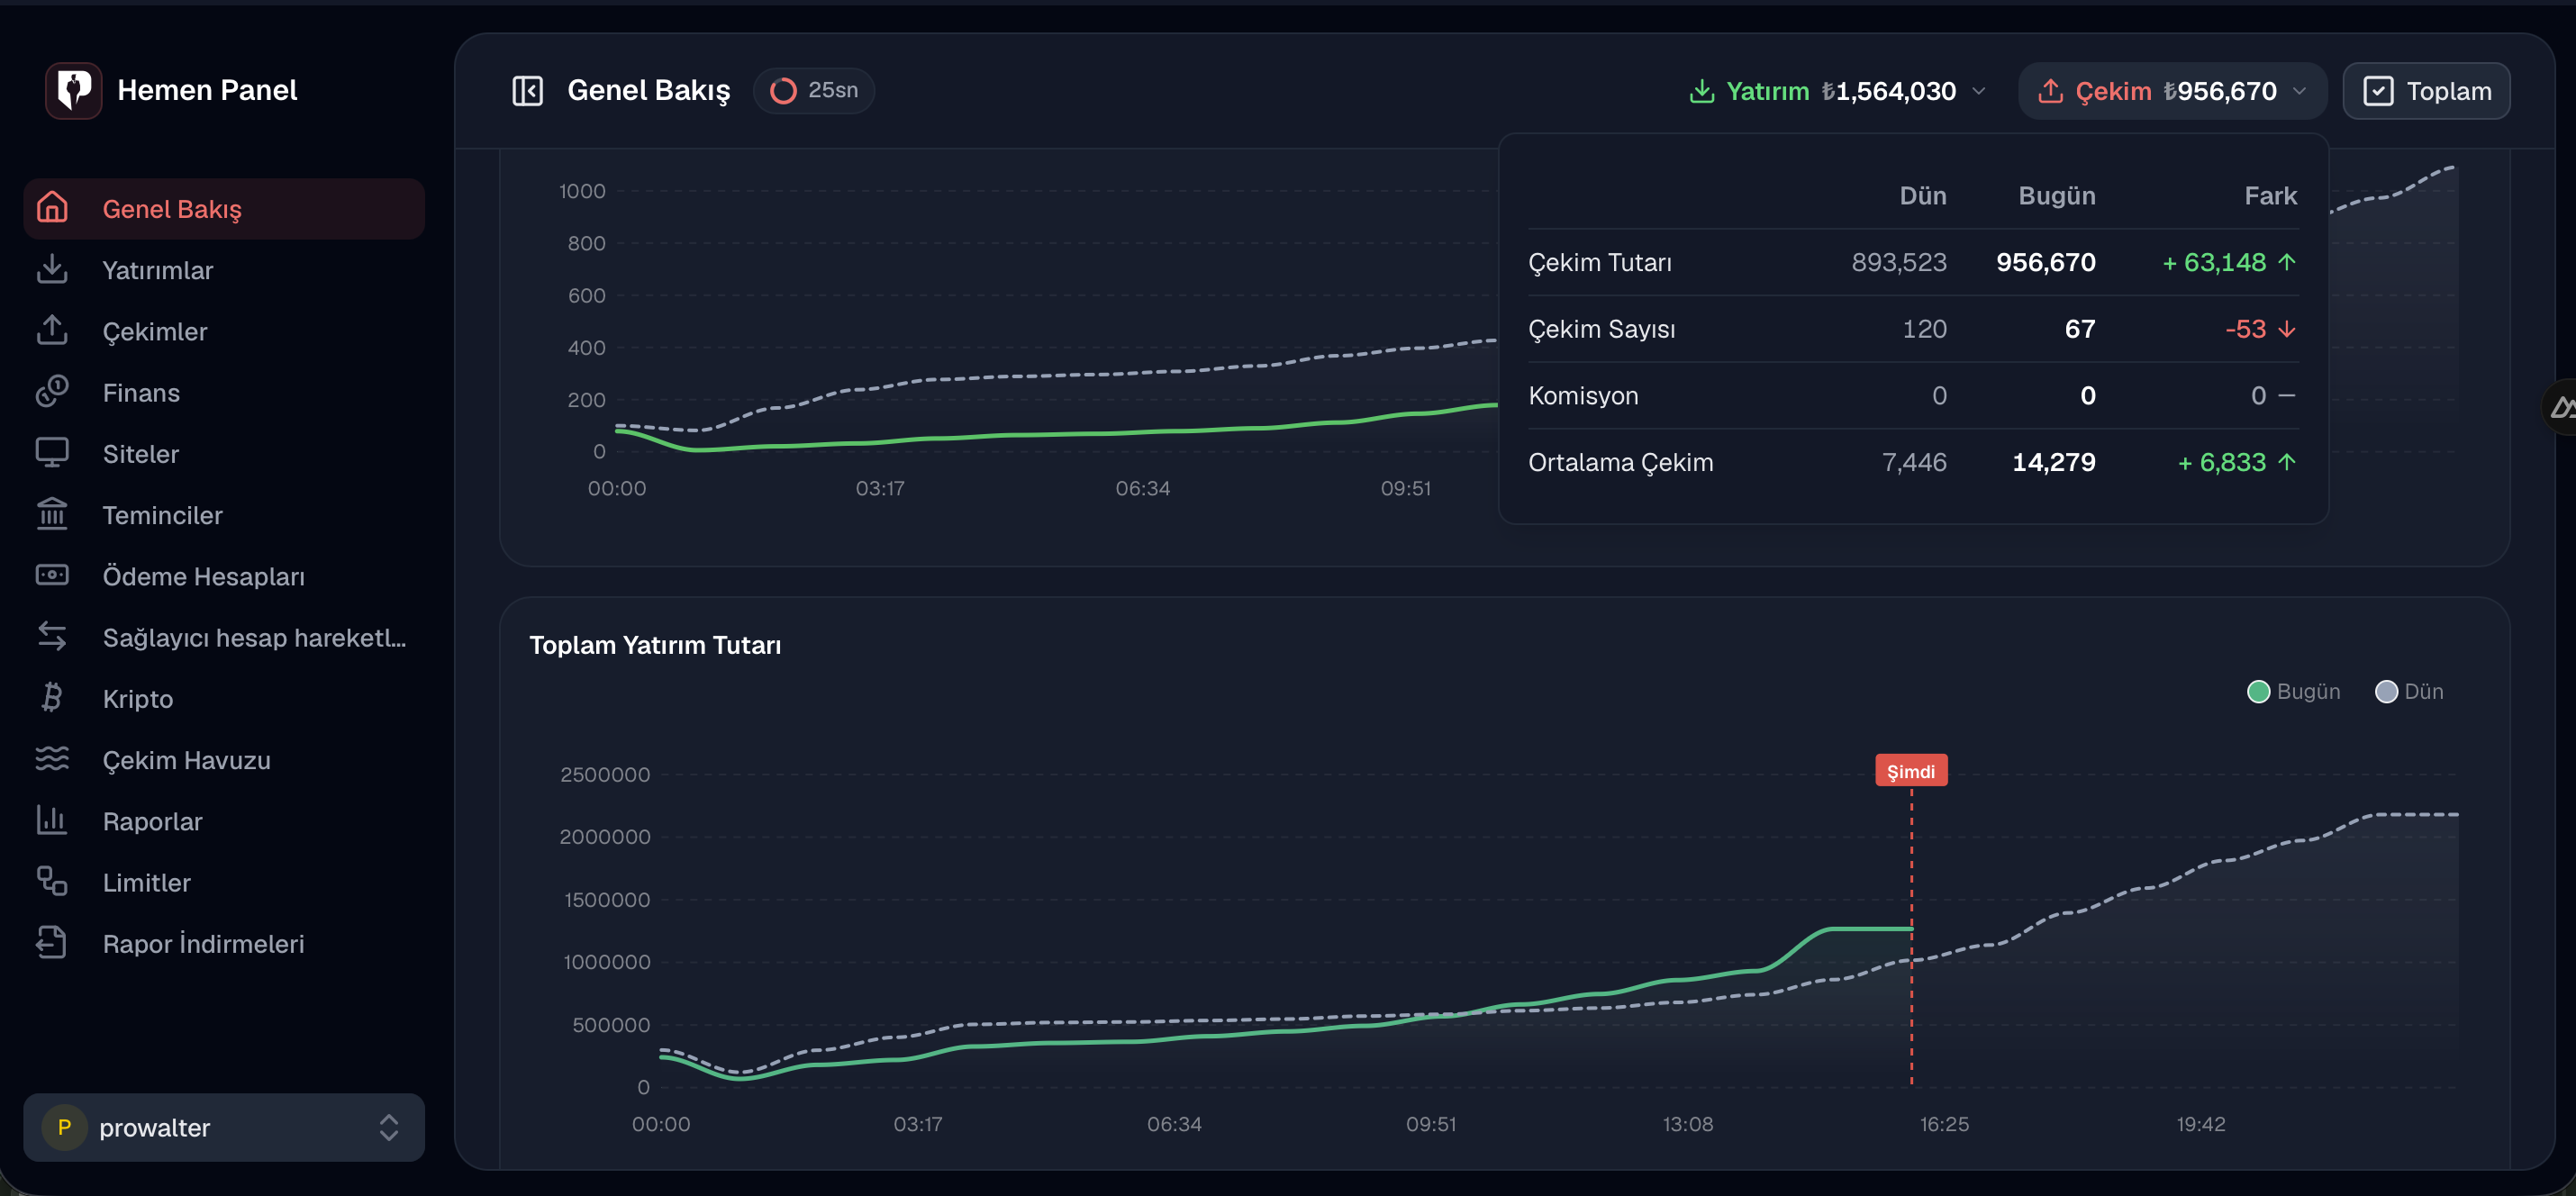Screen dimensions: 2576x1196
Task: Open the prowalter account switcher chevrons
Action: [x=389, y=1127]
